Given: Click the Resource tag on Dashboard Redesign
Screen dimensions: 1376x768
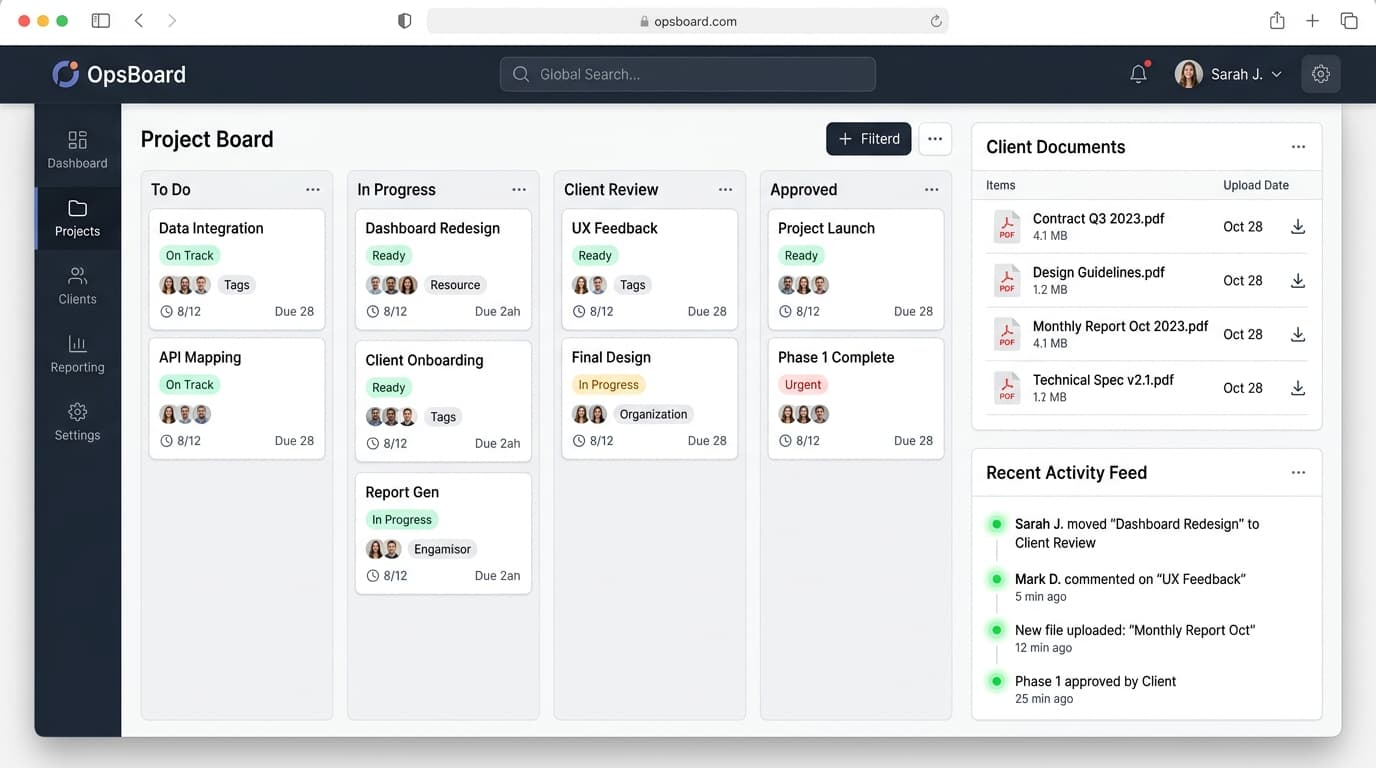Looking at the screenshot, I should coord(455,285).
